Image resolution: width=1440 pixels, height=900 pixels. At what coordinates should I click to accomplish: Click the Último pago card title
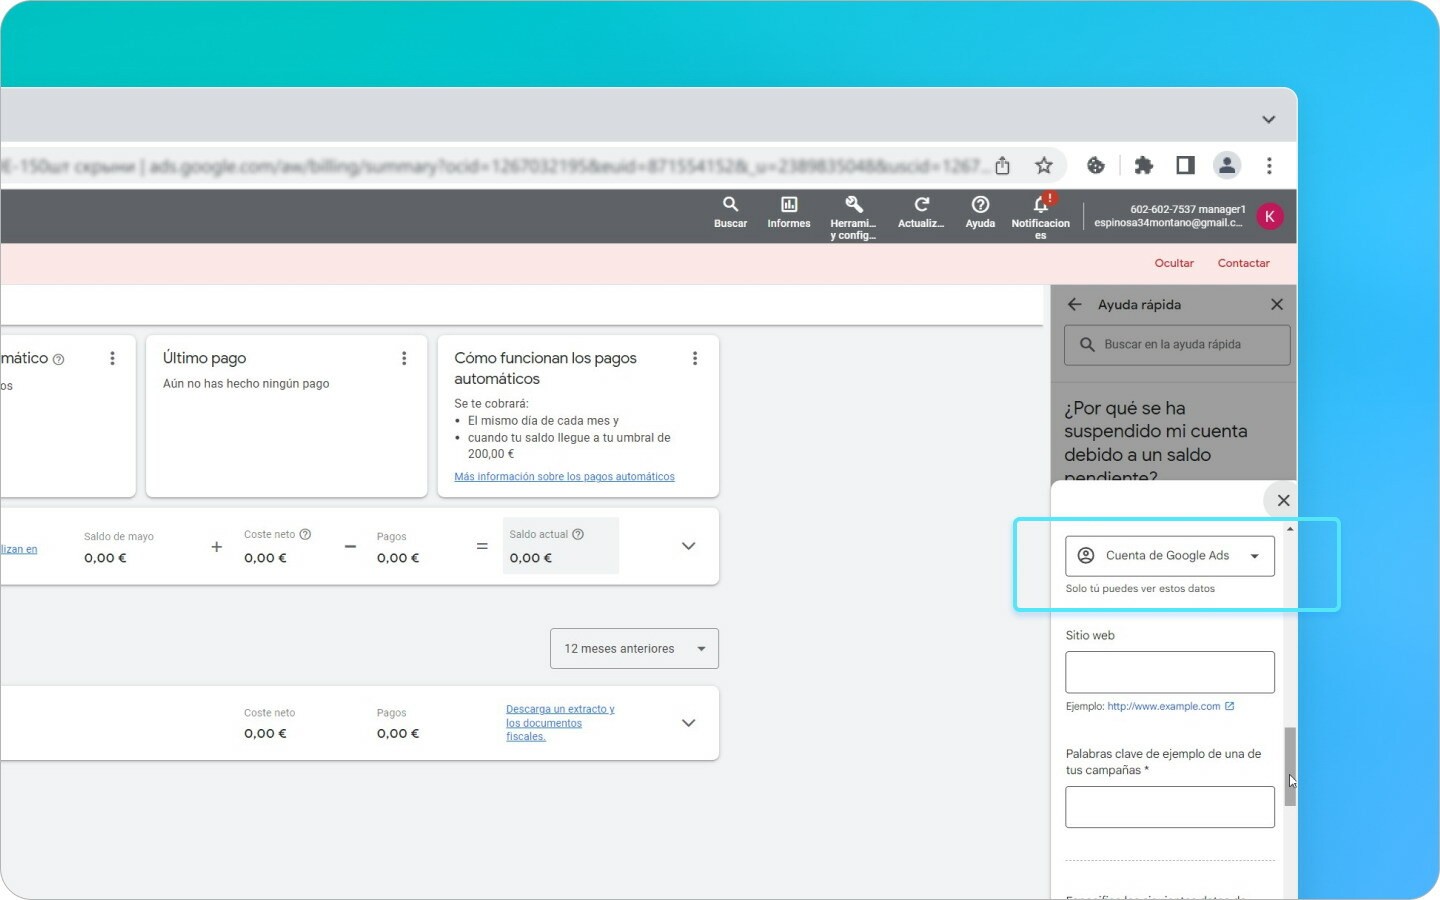click(x=204, y=358)
